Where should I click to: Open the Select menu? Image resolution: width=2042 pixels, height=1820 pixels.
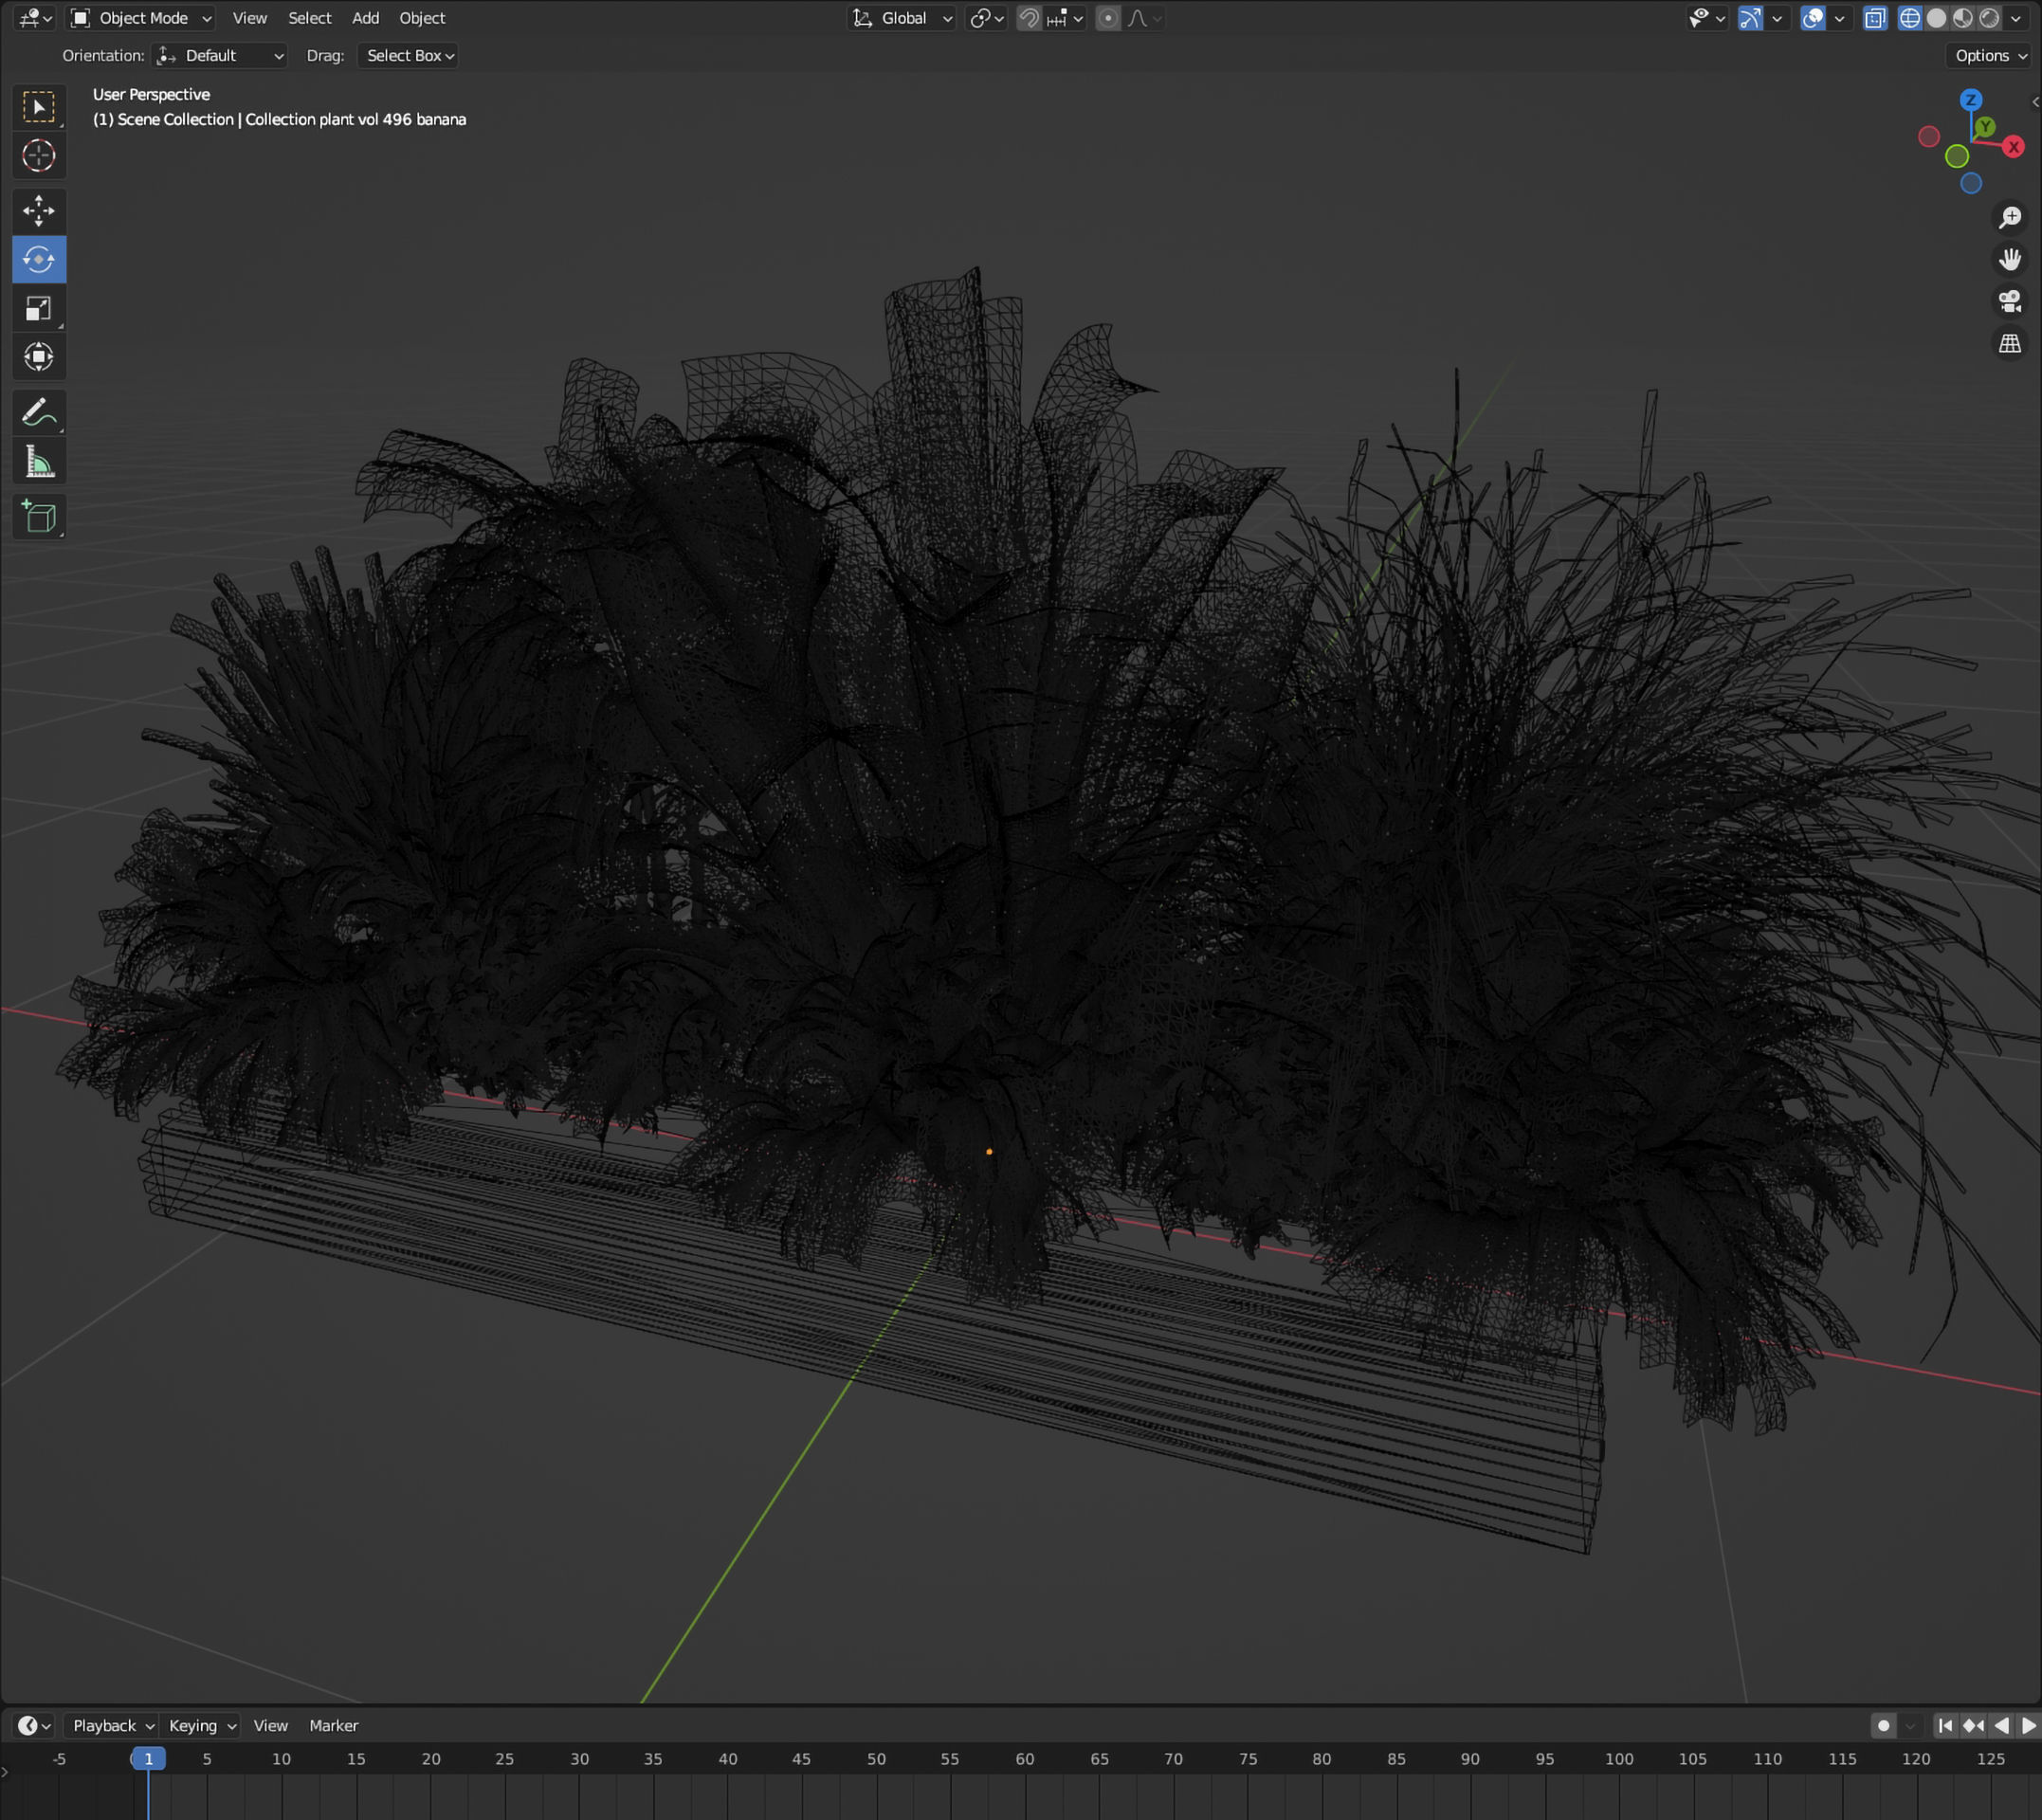309,18
